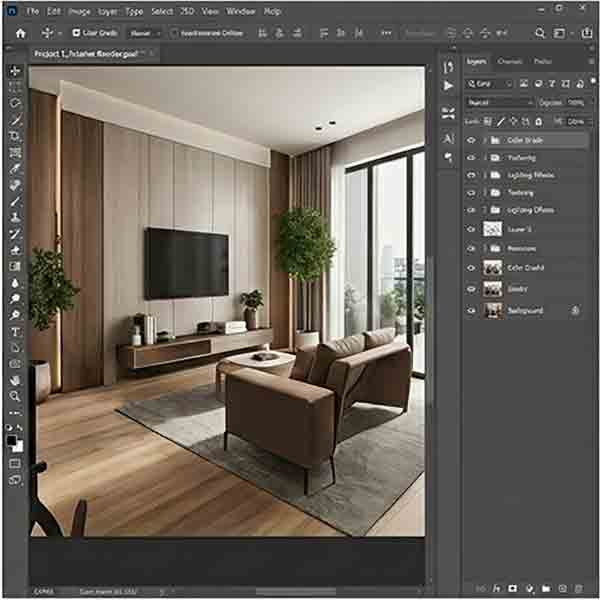This screenshot has width=600, height=600.
Task: Delete the selected layer via trash icon
Action: coord(579,588)
